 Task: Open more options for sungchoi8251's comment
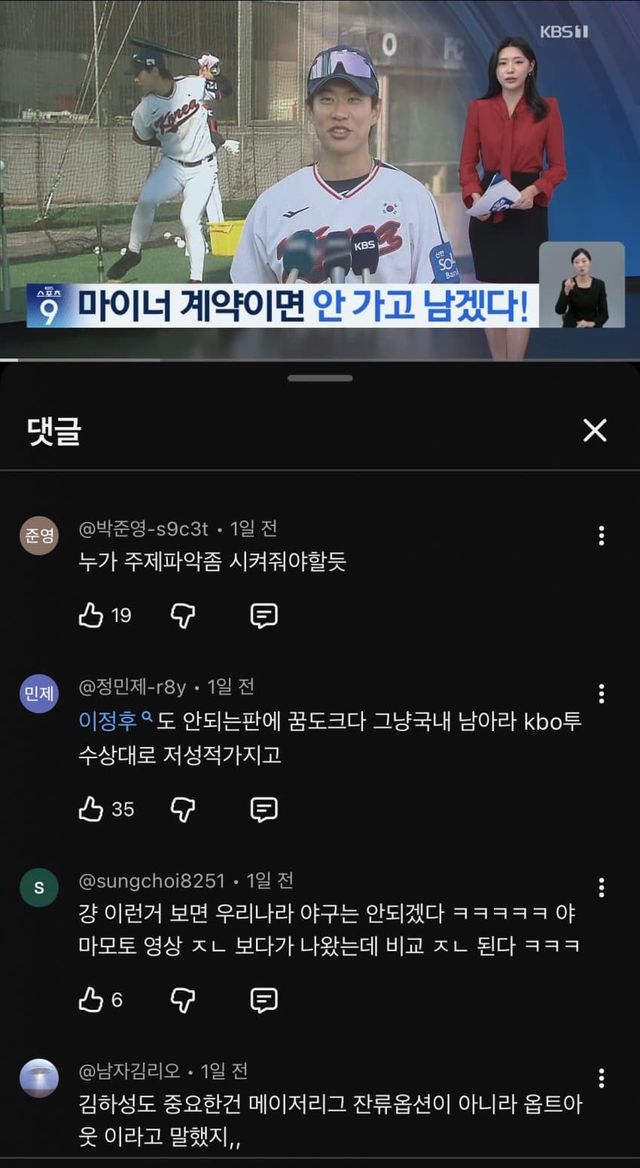tap(601, 887)
